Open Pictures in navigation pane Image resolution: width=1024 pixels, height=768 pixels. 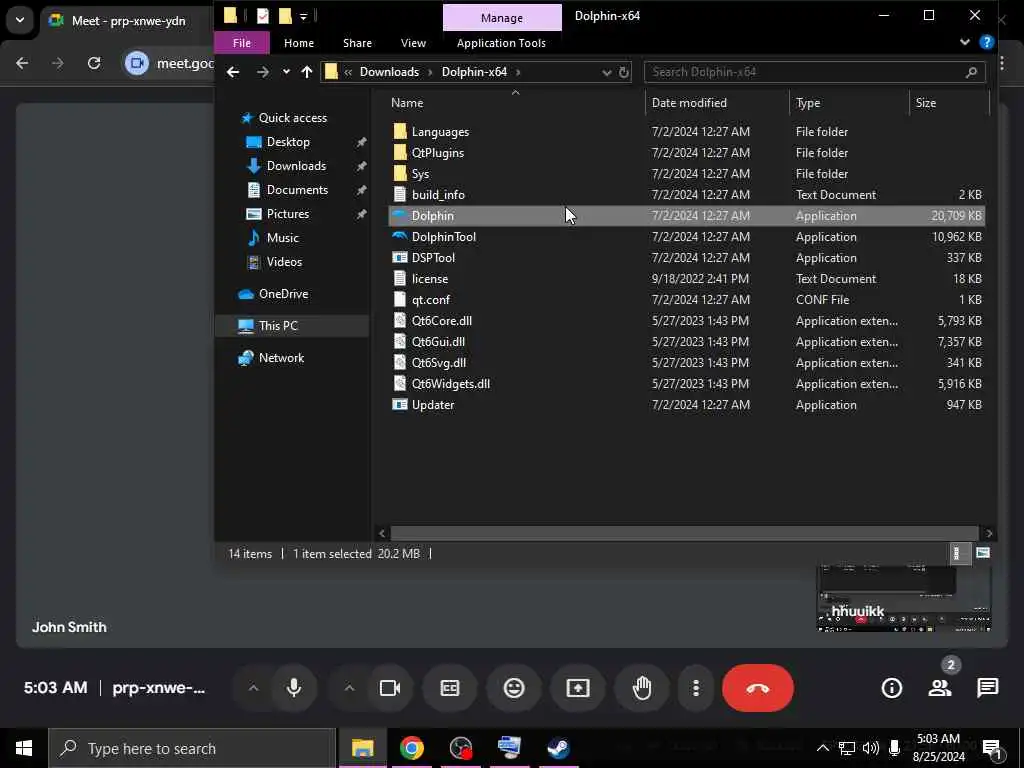coord(287,214)
